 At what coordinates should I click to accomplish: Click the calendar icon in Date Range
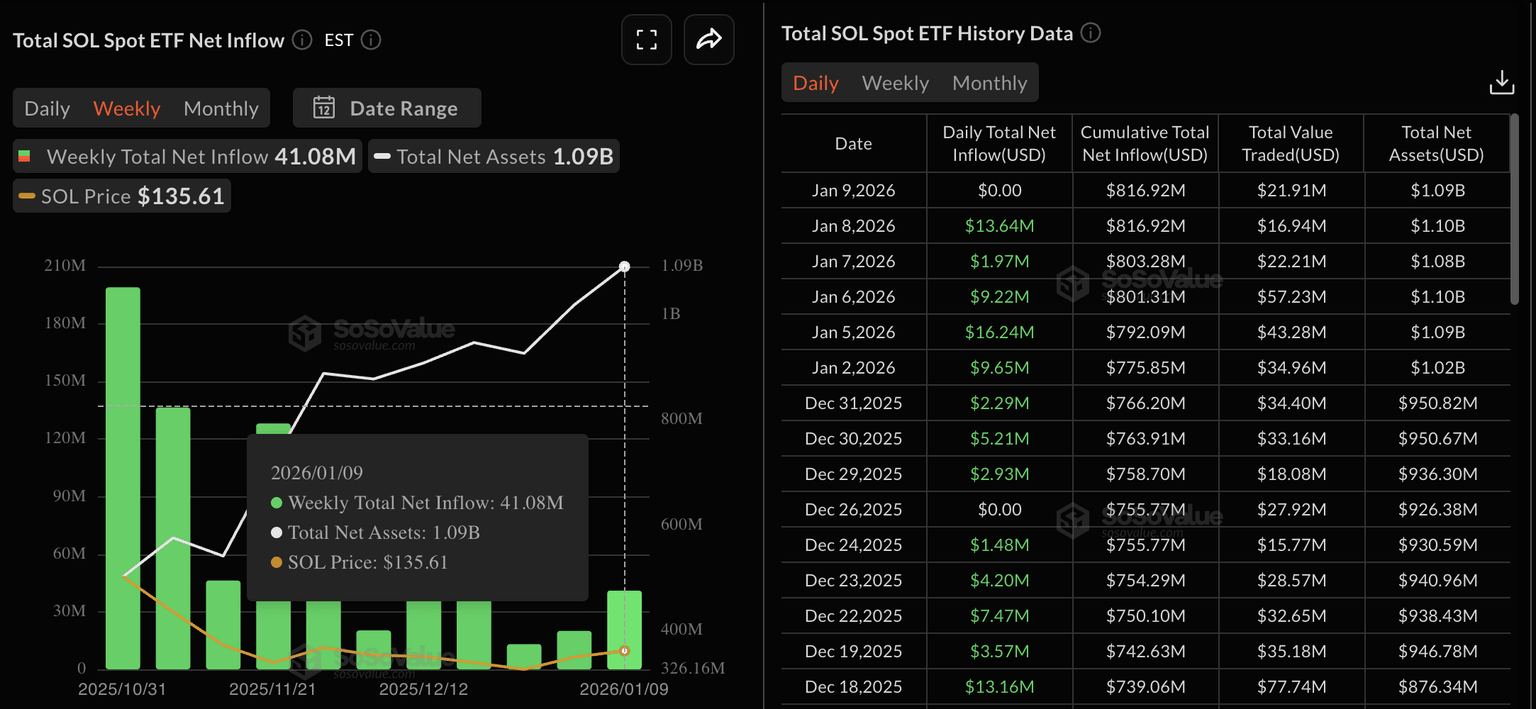pos(324,108)
